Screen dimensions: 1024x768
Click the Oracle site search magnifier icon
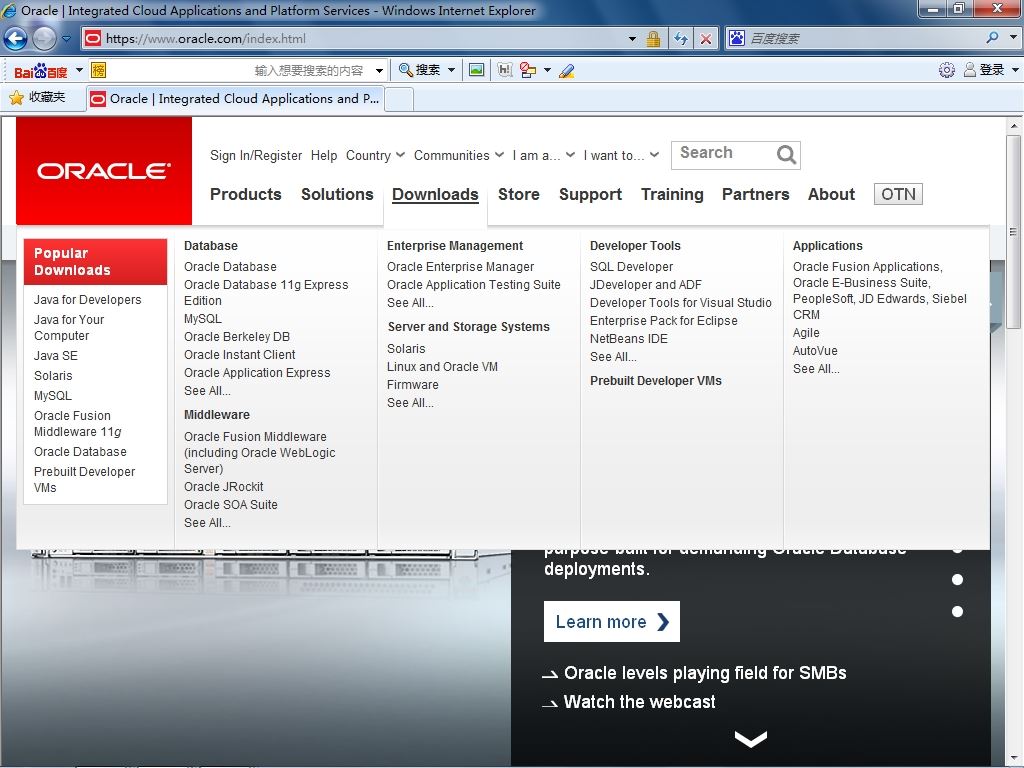(786, 155)
